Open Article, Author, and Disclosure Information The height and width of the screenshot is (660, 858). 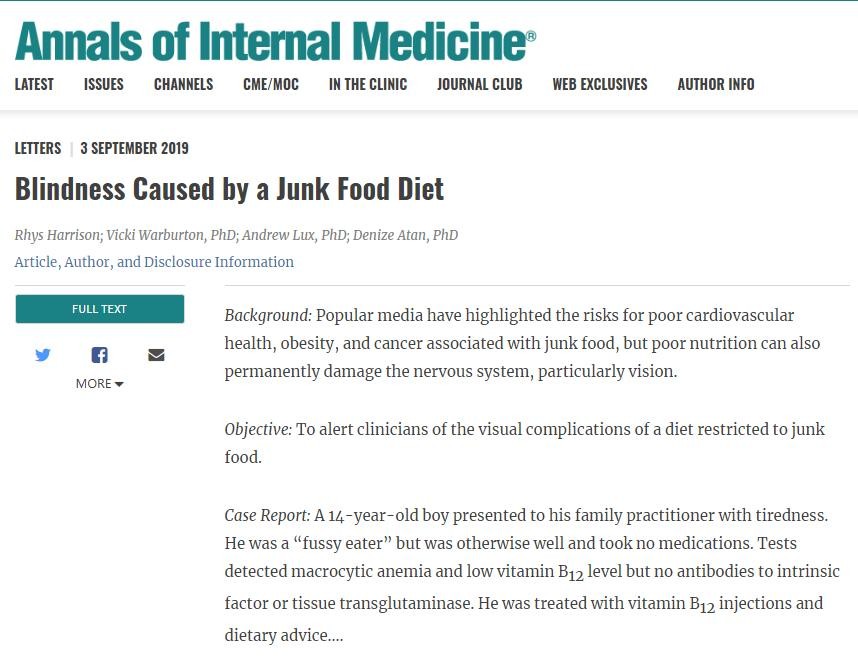coord(154,262)
